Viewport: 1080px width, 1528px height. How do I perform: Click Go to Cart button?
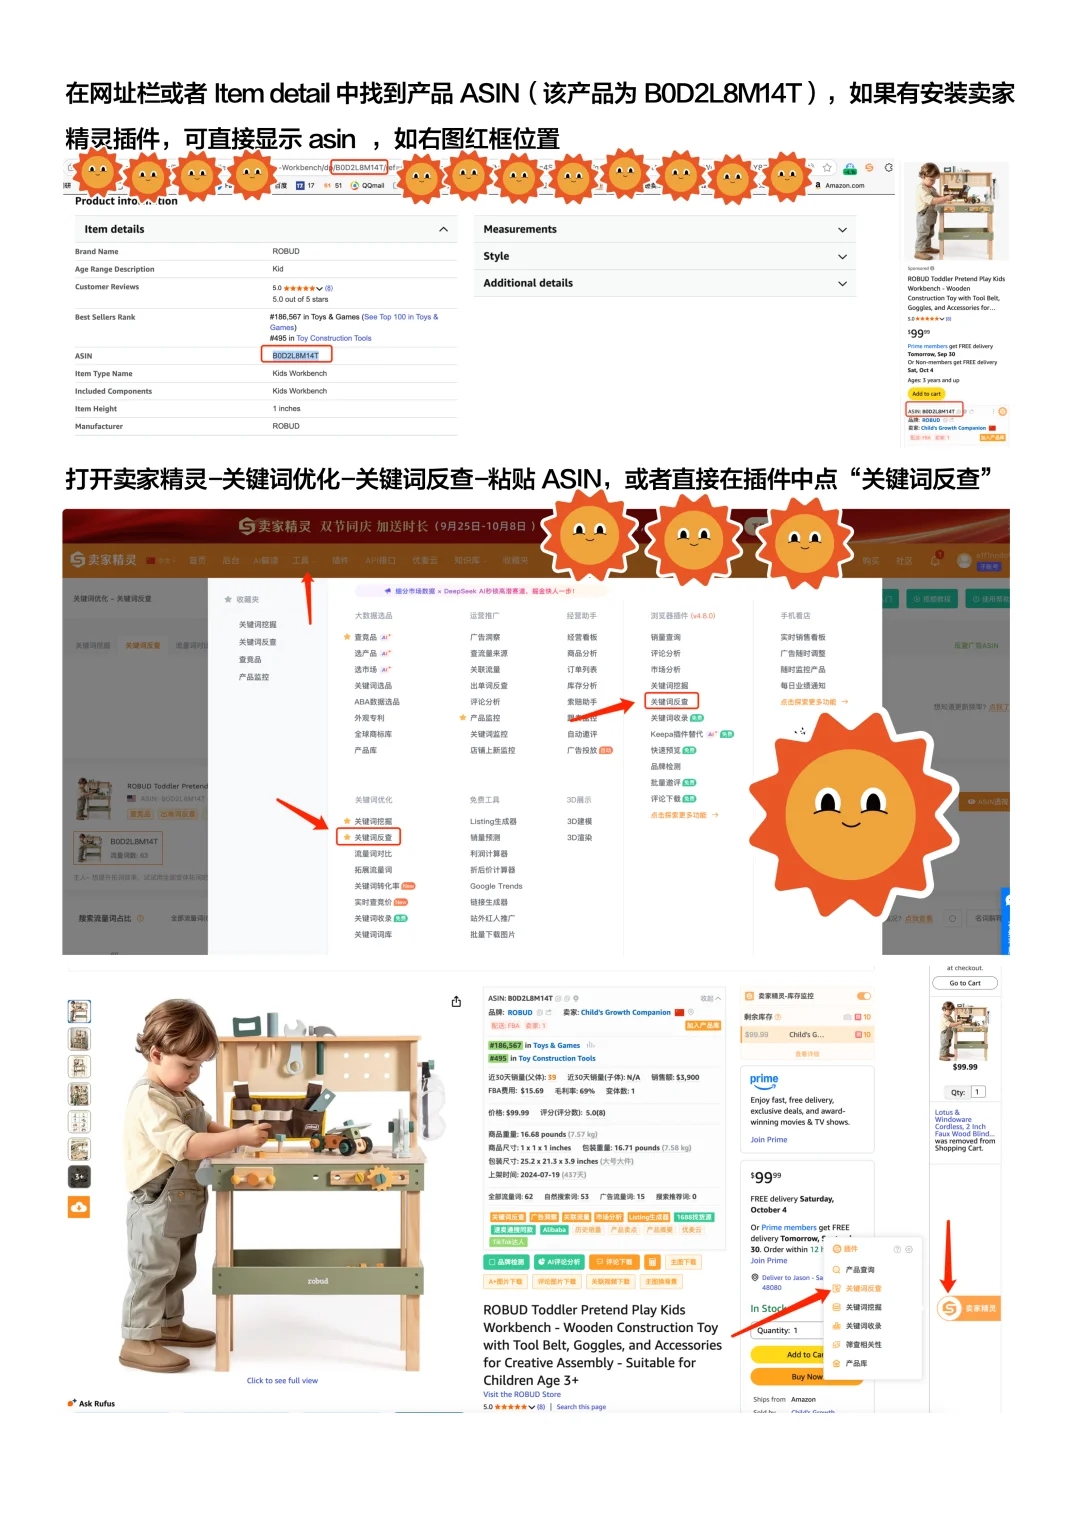coord(965,983)
